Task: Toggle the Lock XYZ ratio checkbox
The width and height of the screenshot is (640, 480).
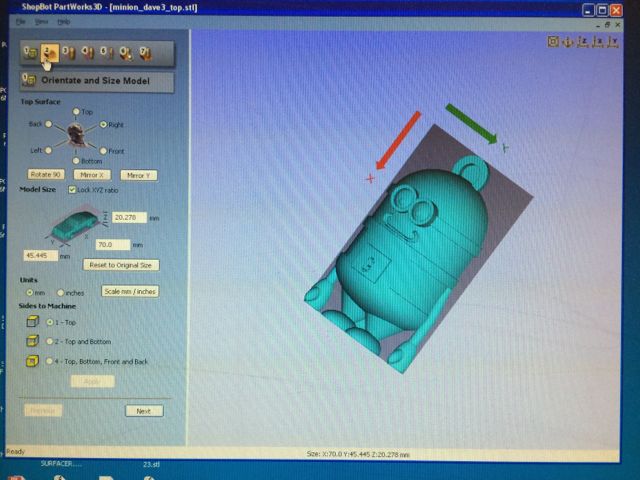Action: click(72, 189)
